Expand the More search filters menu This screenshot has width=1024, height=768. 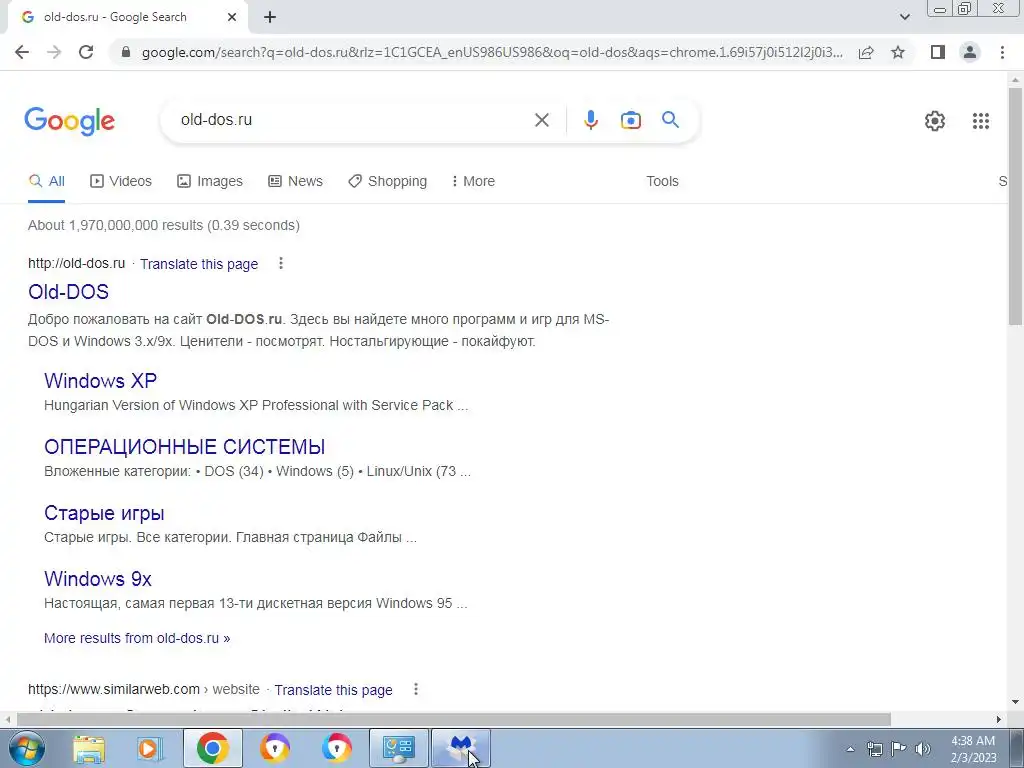click(473, 182)
